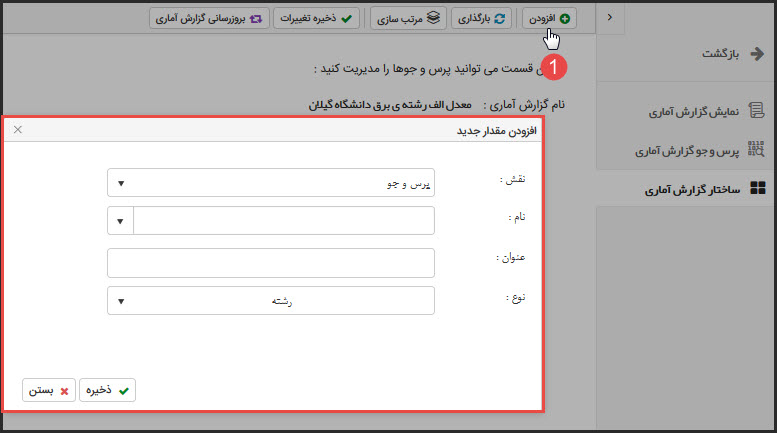Open the نقش dropdown showing پرس و جو
The width and height of the screenshot is (777, 433).
coord(270,183)
